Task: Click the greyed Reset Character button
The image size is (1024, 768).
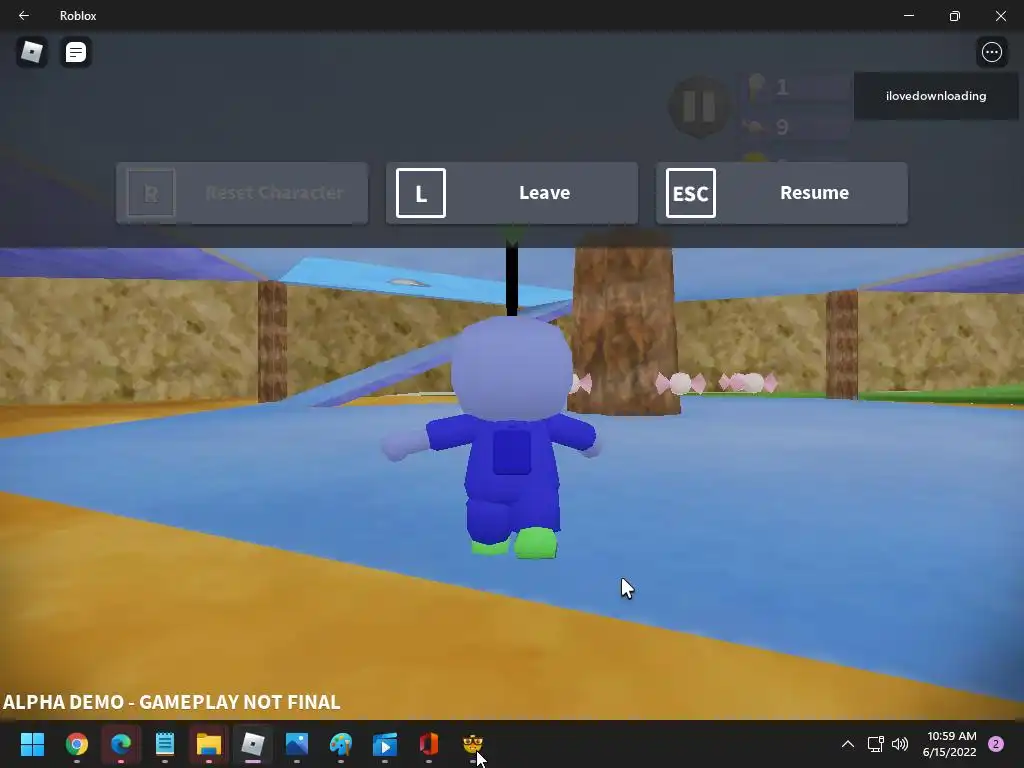Action: [x=242, y=193]
